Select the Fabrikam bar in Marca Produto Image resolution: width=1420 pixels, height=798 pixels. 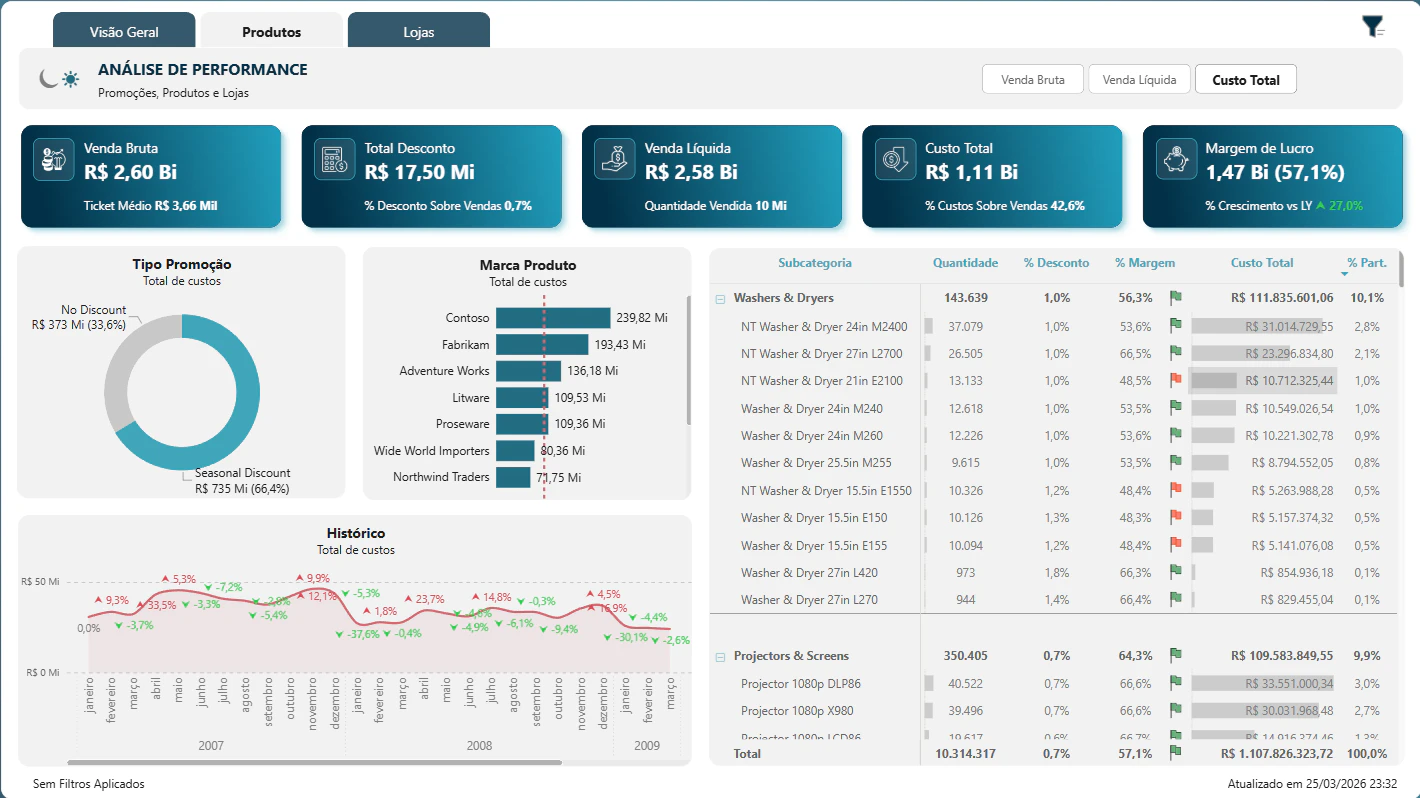542,345
